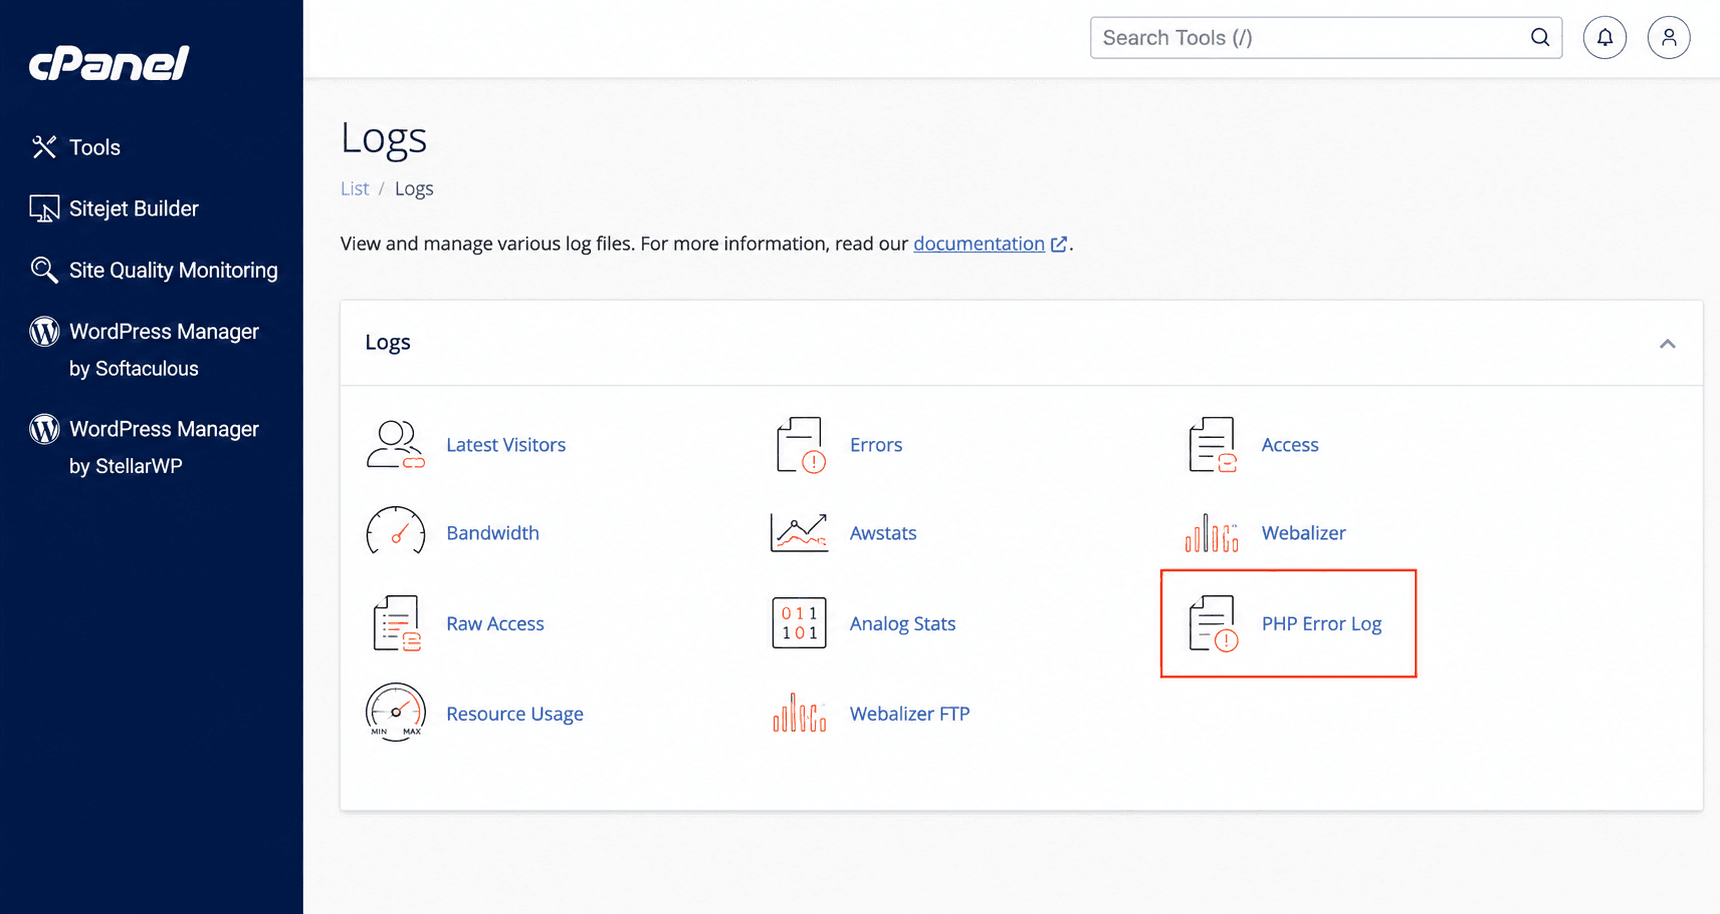The image size is (1720, 914).
Task: Open the Analog Stats link
Action: coord(903,624)
